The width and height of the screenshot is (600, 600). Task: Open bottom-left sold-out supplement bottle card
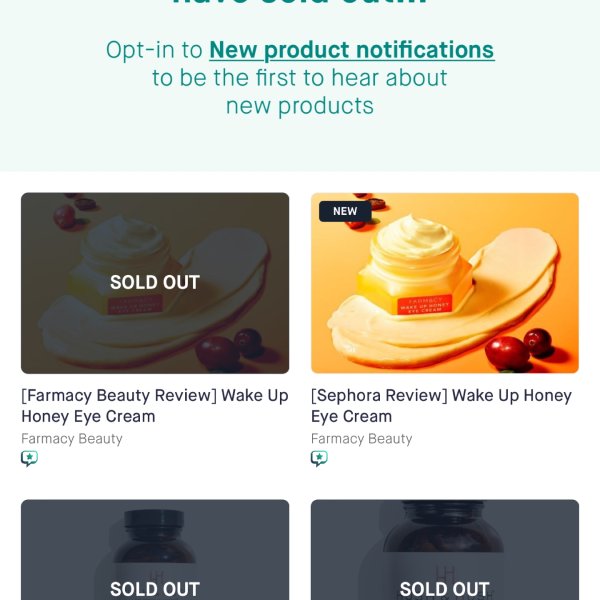tap(155, 550)
